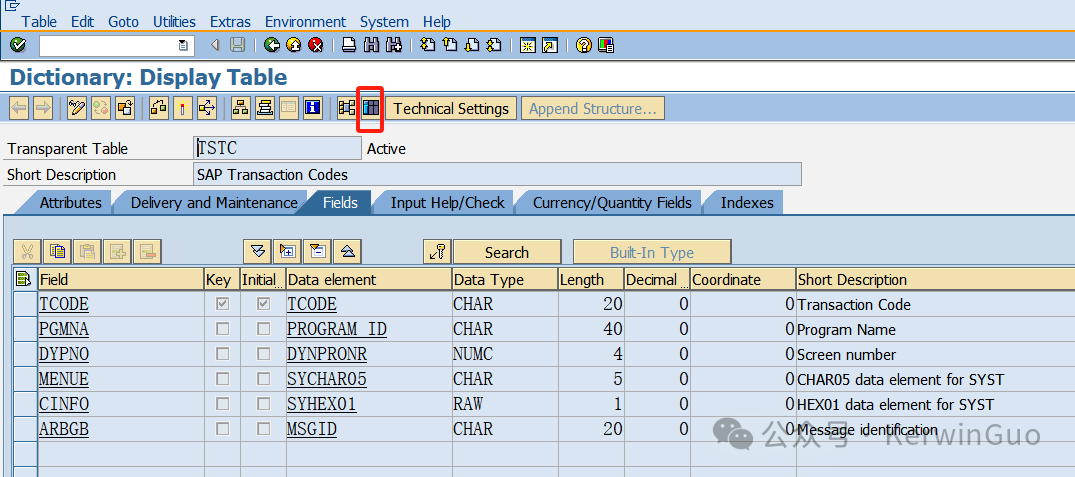
Task: Go to First Page icon
Action: coord(428,46)
